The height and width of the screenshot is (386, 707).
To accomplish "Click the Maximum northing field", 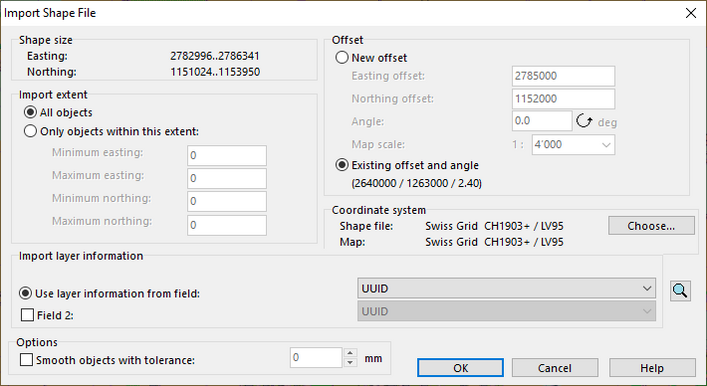I will pyautogui.click(x=227, y=225).
